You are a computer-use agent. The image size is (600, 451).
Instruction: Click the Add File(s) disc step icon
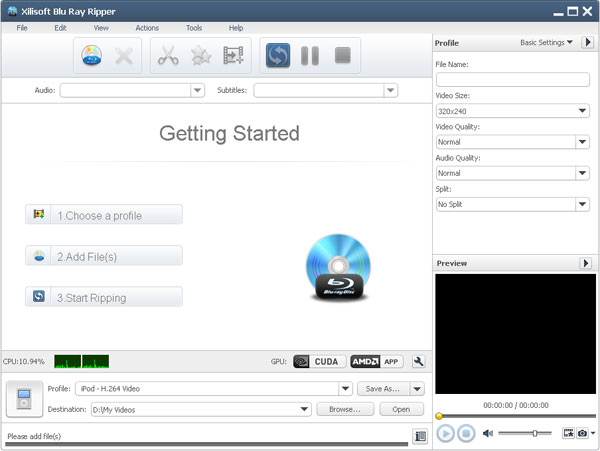click(39, 256)
